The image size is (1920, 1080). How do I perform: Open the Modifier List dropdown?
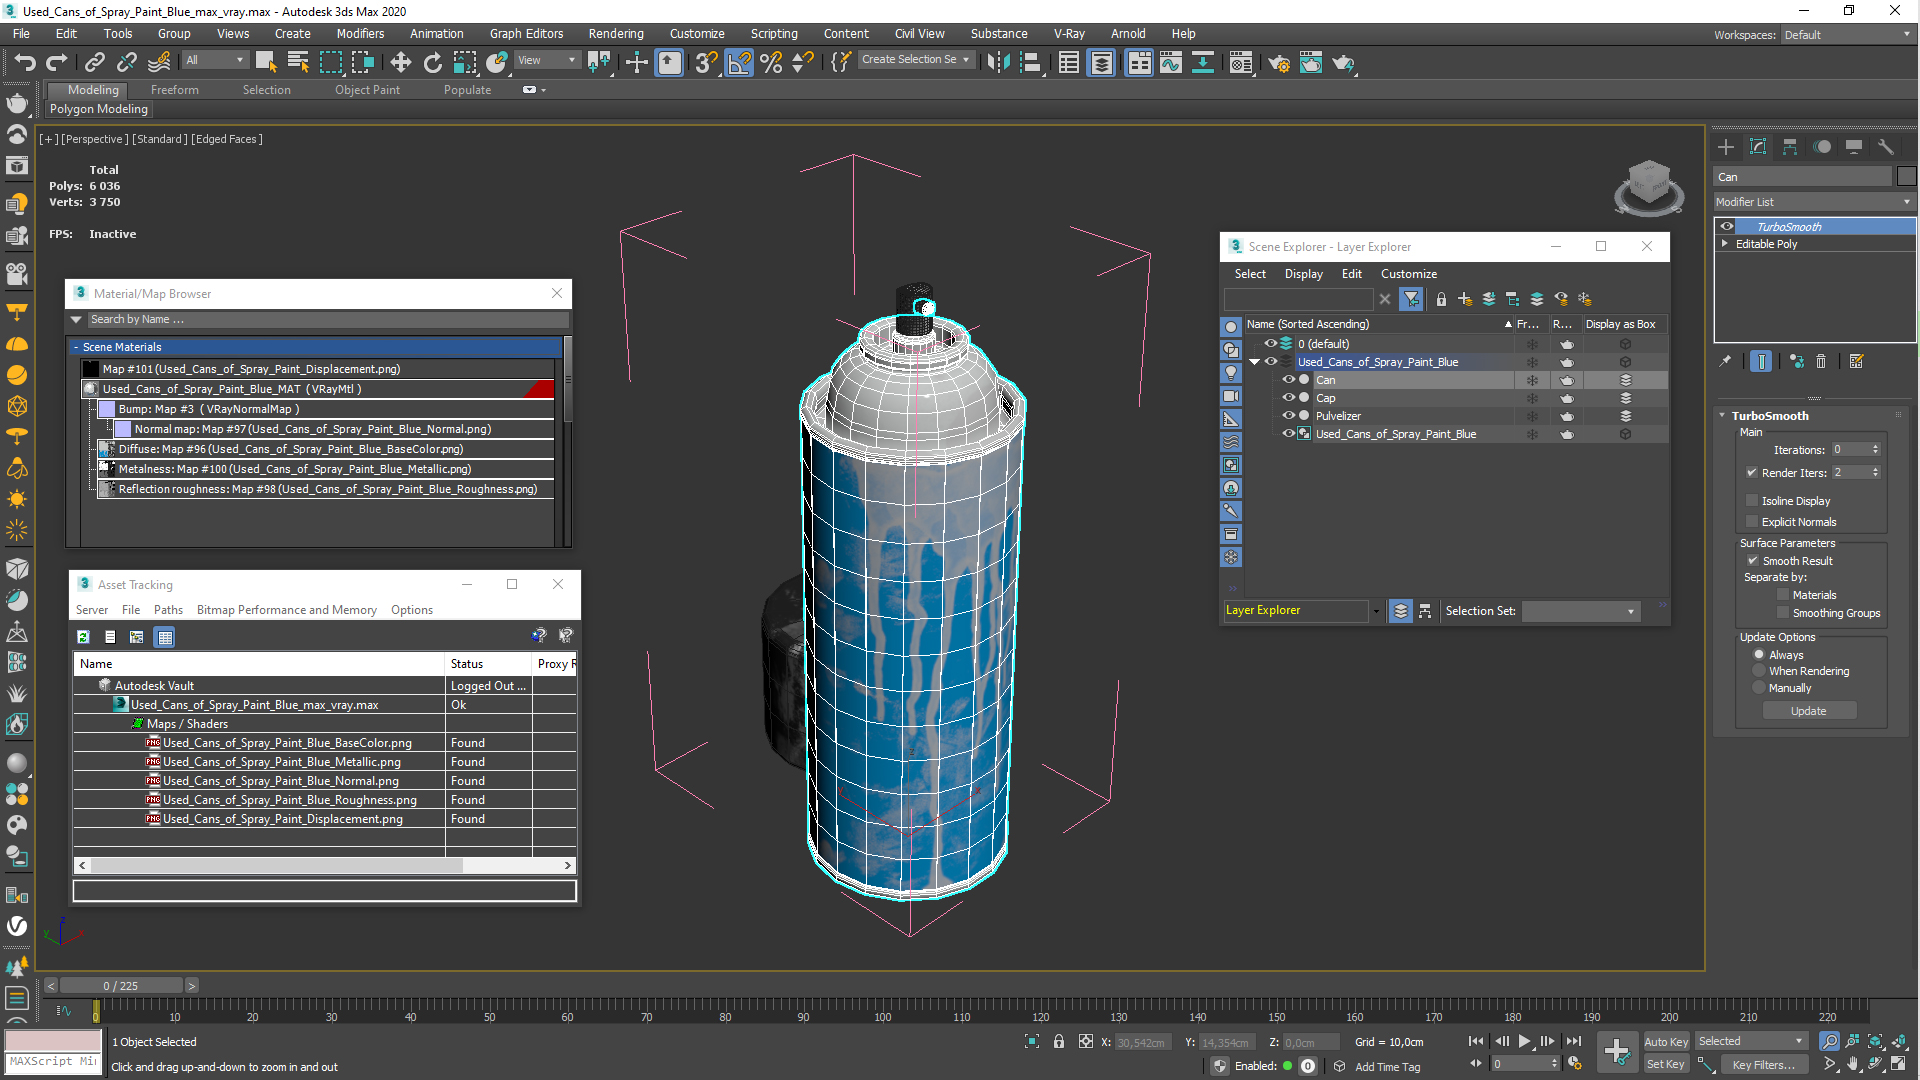point(1813,202)
